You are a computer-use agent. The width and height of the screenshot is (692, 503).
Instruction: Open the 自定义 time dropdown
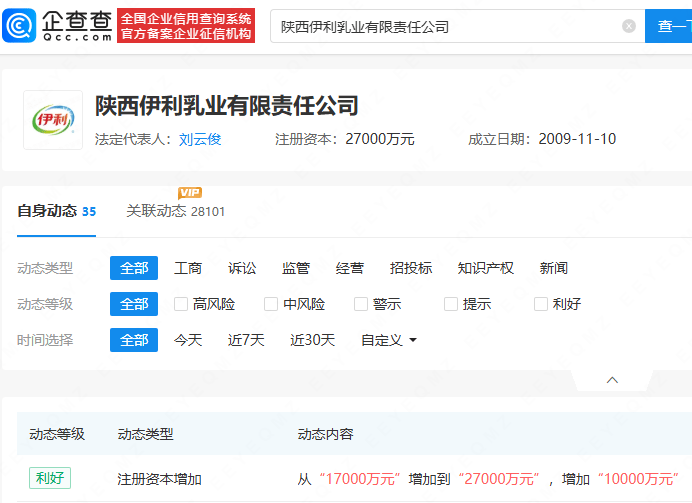(x=389, y=340)
